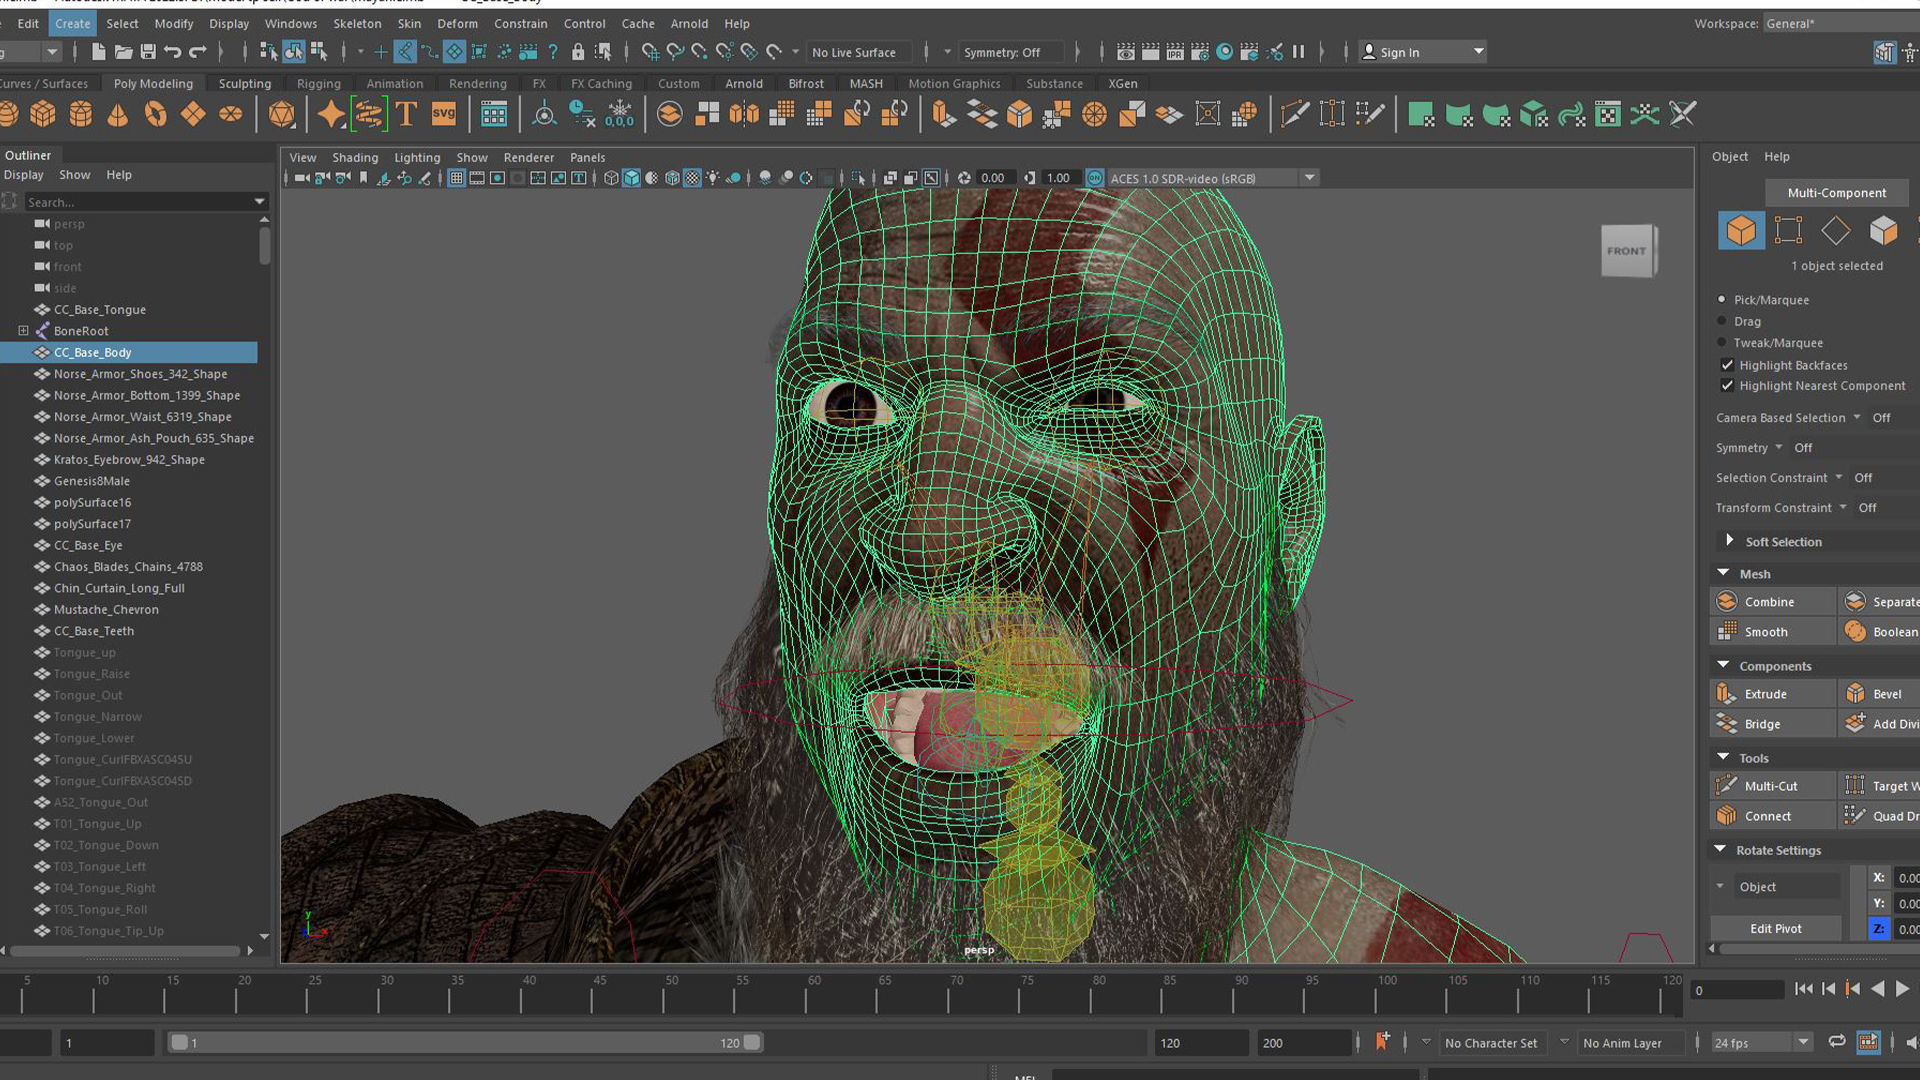The image size is (1920, 1080).
Task: Open the Deform menu
Action: 457,23
